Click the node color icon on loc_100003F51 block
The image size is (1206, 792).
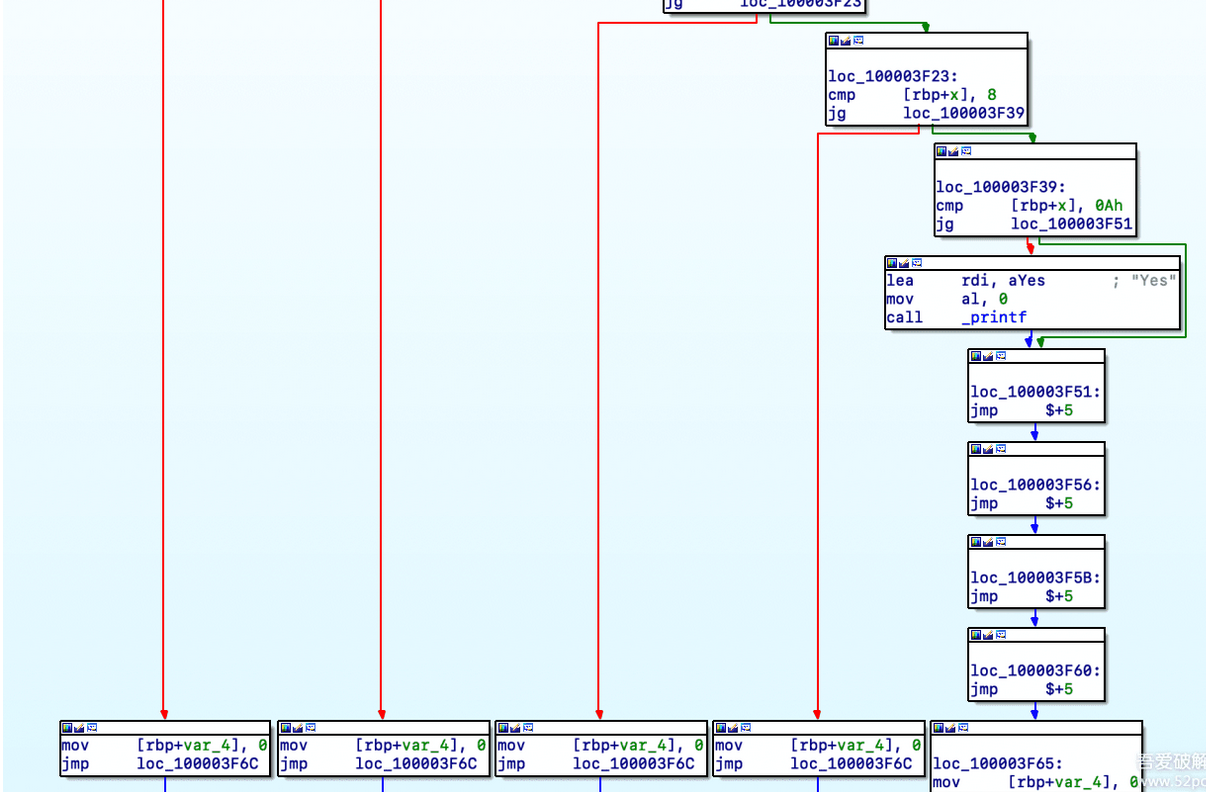pos(976,356)
